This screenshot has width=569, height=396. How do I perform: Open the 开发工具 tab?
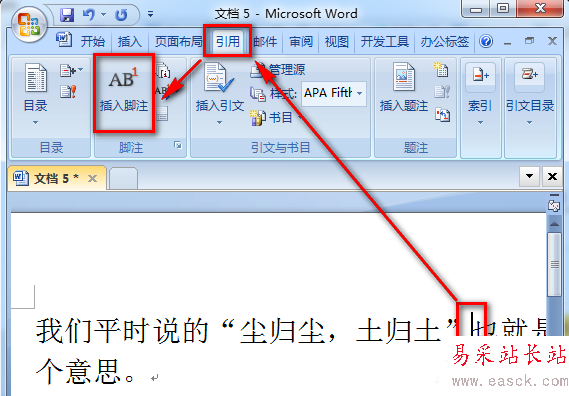pos(385,41)
